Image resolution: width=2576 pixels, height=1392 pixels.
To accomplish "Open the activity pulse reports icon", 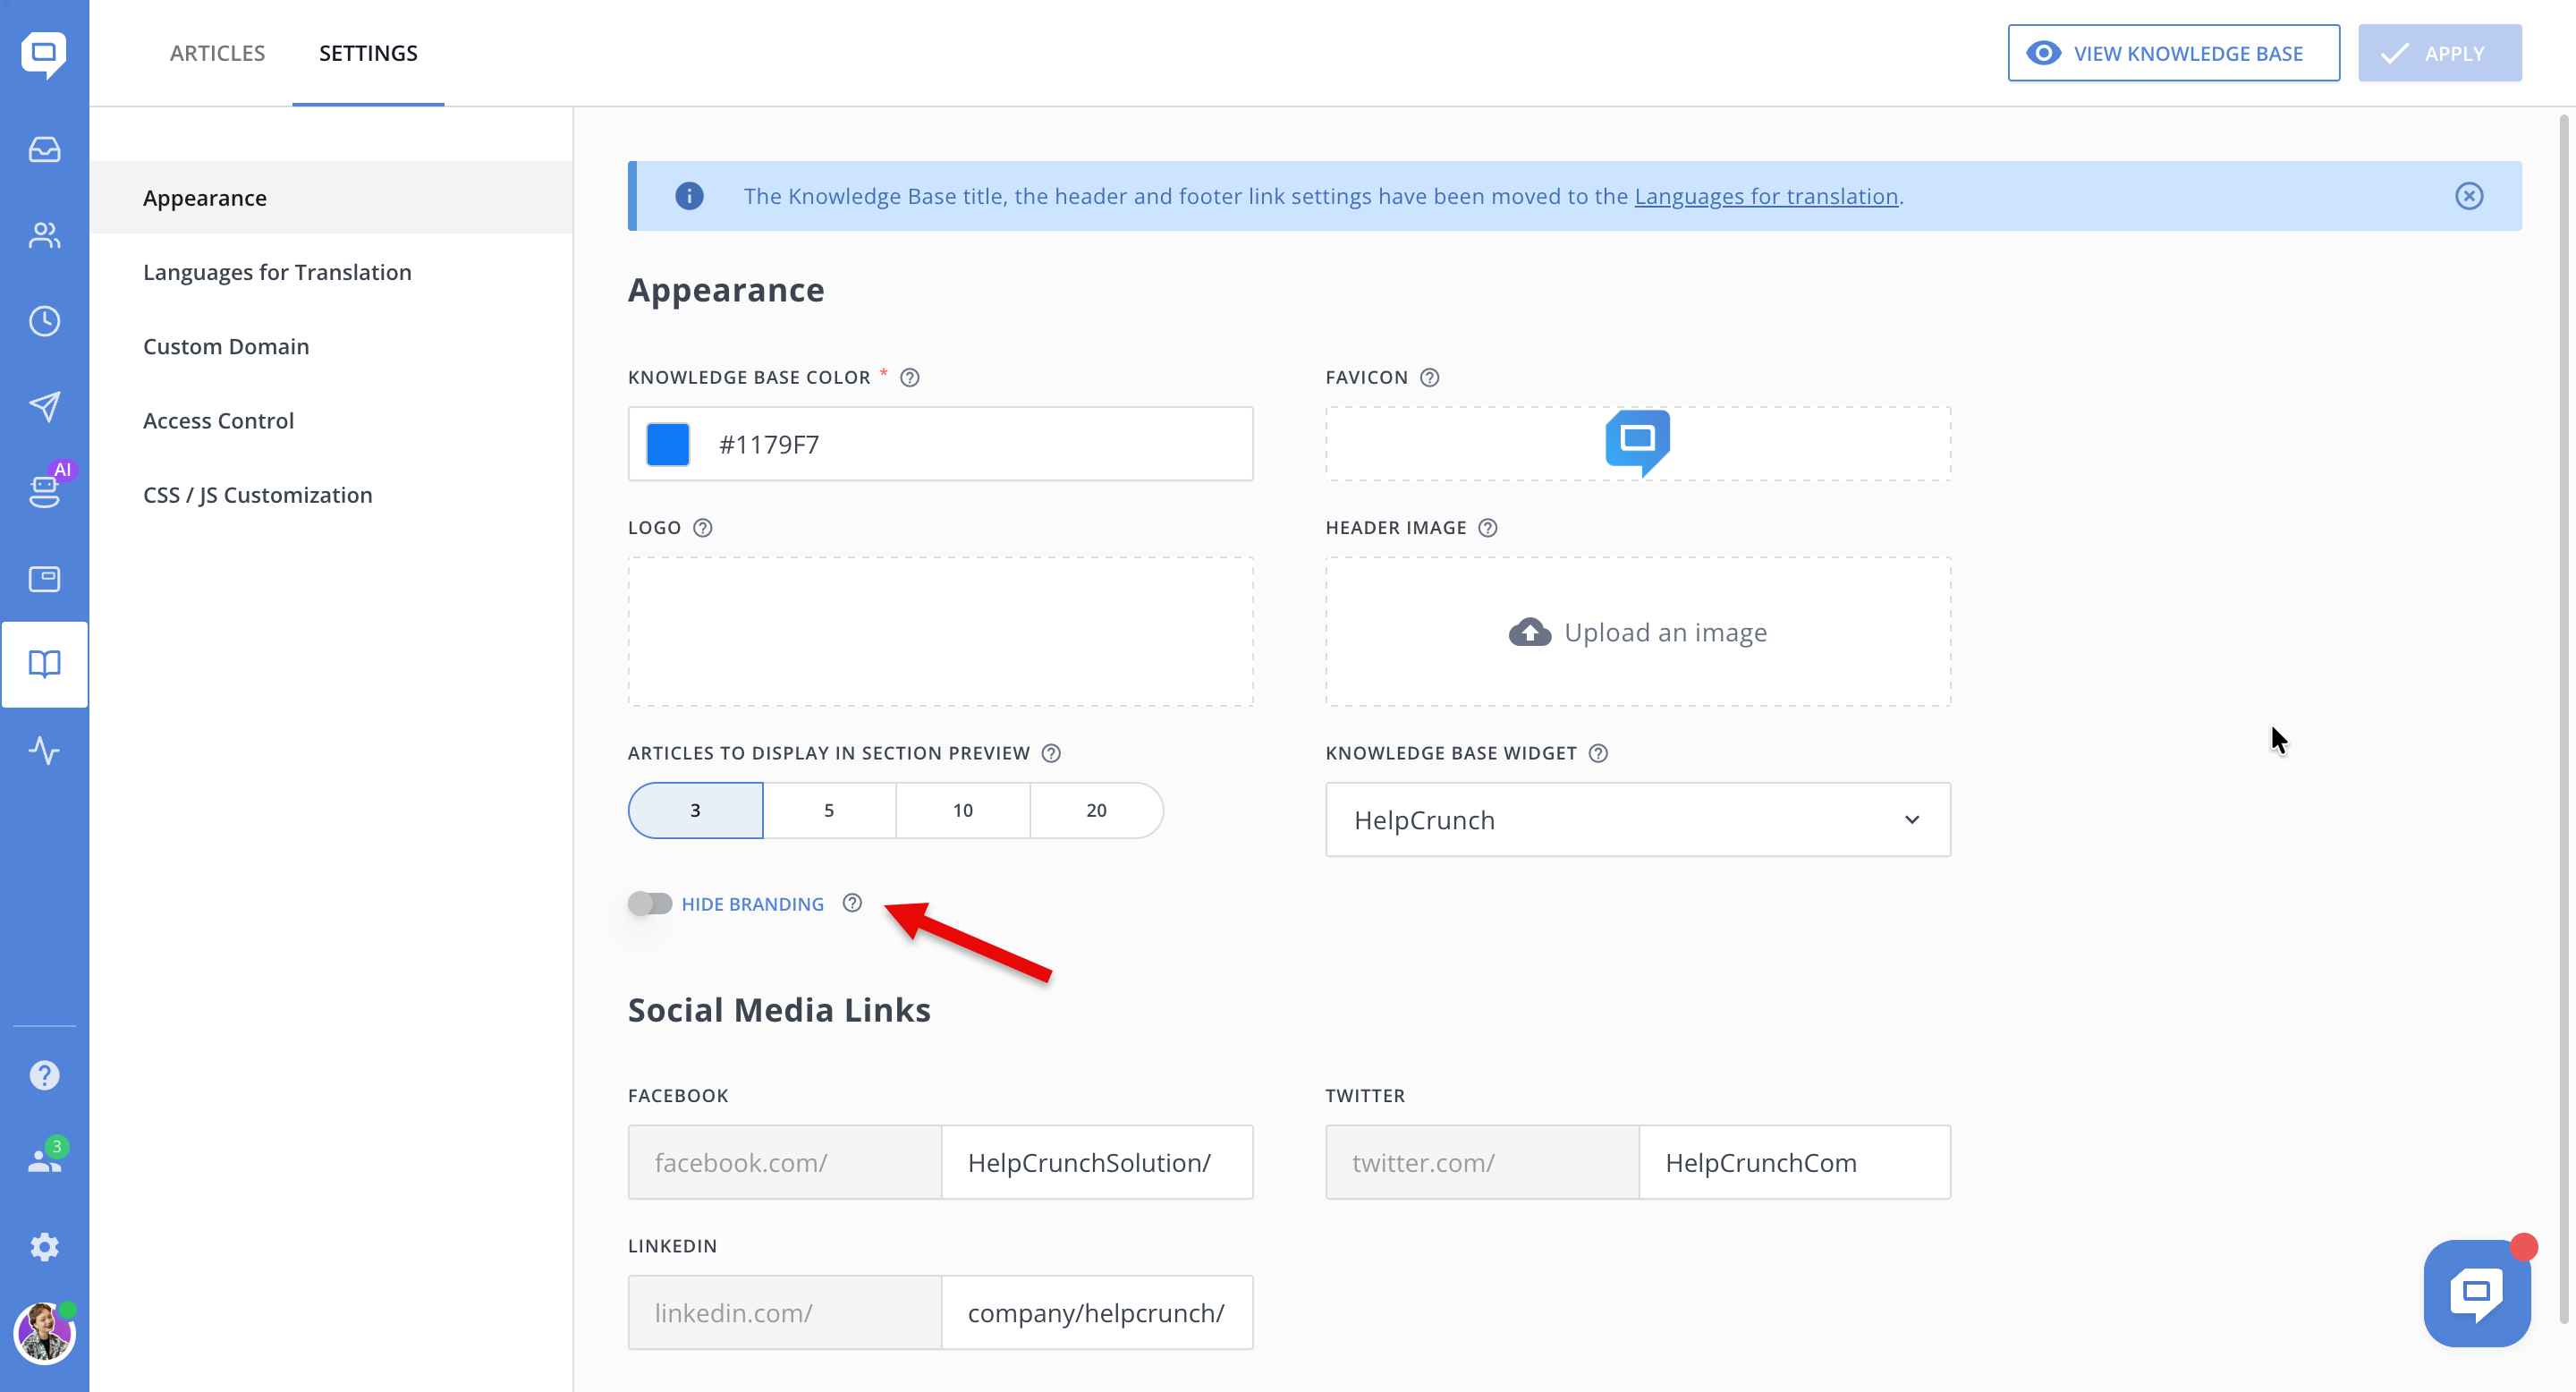I will coord(44,750).
